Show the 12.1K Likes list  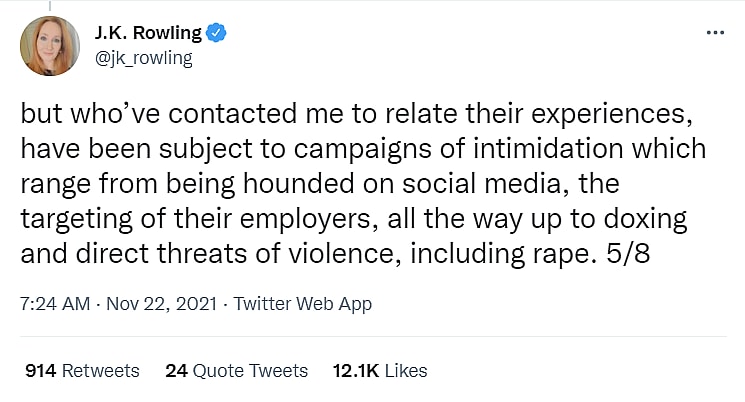tap(380, 370)
